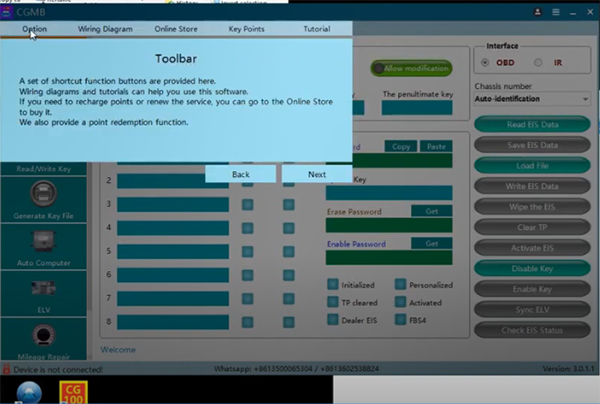The width and height of the screenshot is (600, 404).
Task: Click Next in the Toolbar tutorial
Action: pyautogui.click(x=316, y=174)
